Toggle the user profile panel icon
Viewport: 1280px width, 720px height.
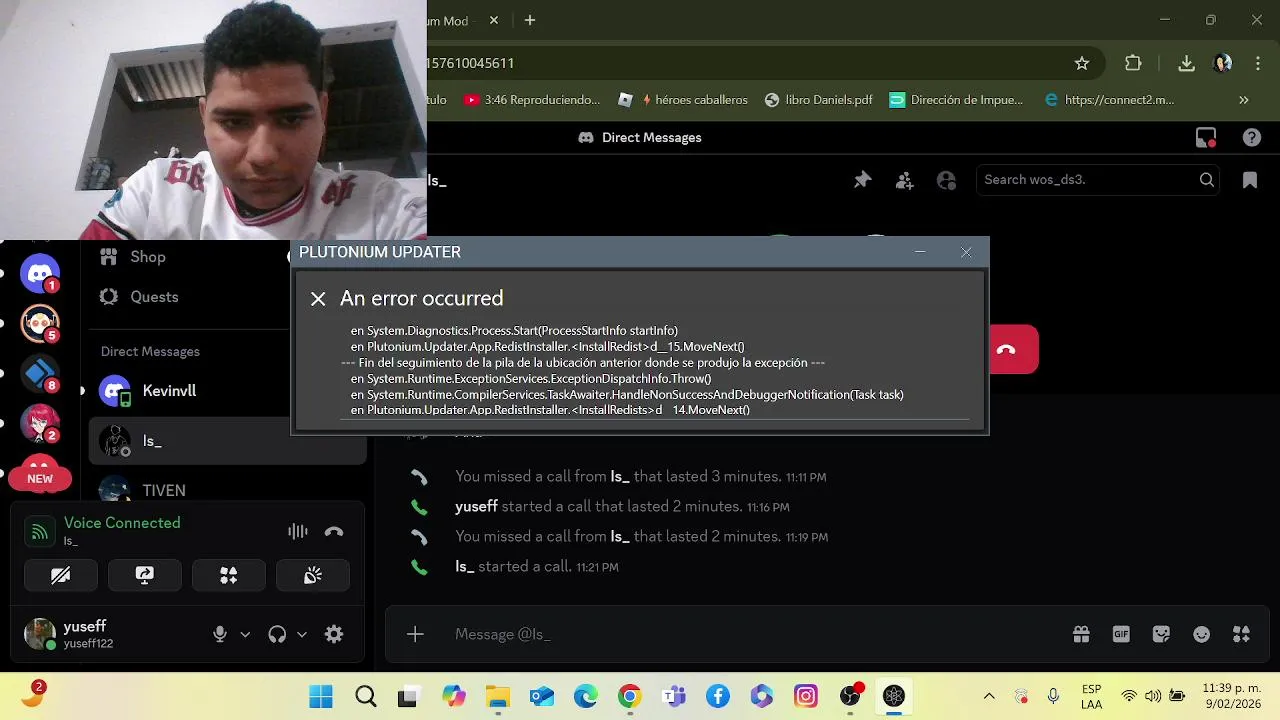[x=946, y=180]
